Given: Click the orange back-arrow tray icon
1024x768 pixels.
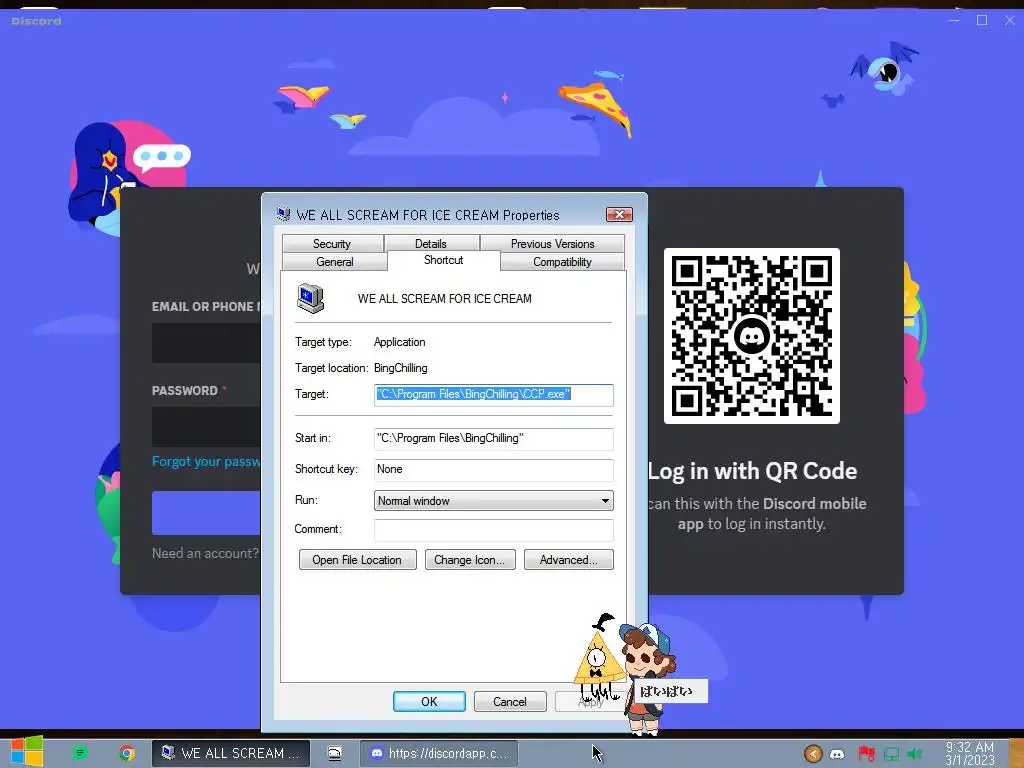Looking at the screenshot, I should [813, 754].
